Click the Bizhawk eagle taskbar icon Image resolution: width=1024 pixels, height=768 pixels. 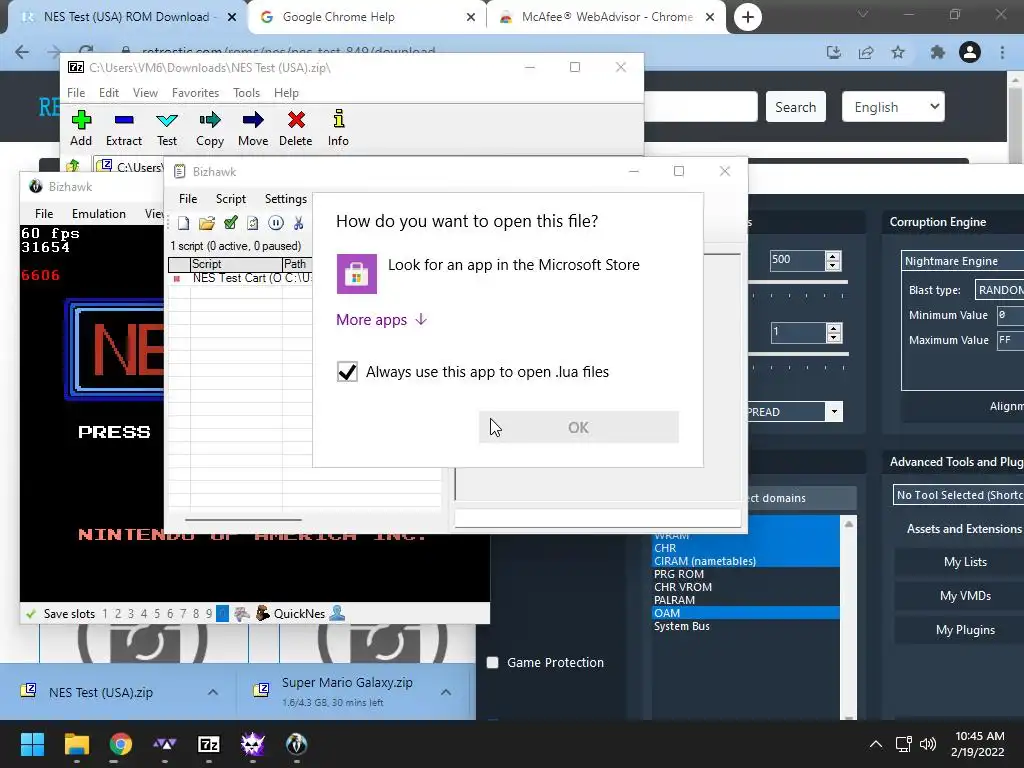click(x=296, y=744)
